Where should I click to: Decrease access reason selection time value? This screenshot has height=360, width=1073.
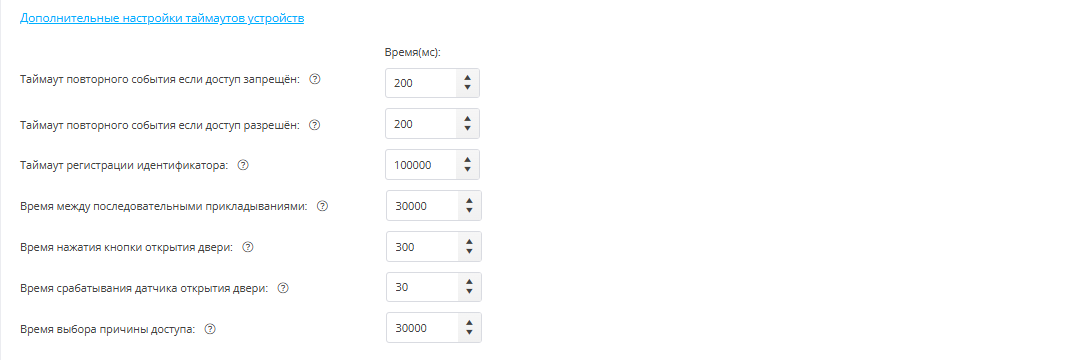(469, 333)
